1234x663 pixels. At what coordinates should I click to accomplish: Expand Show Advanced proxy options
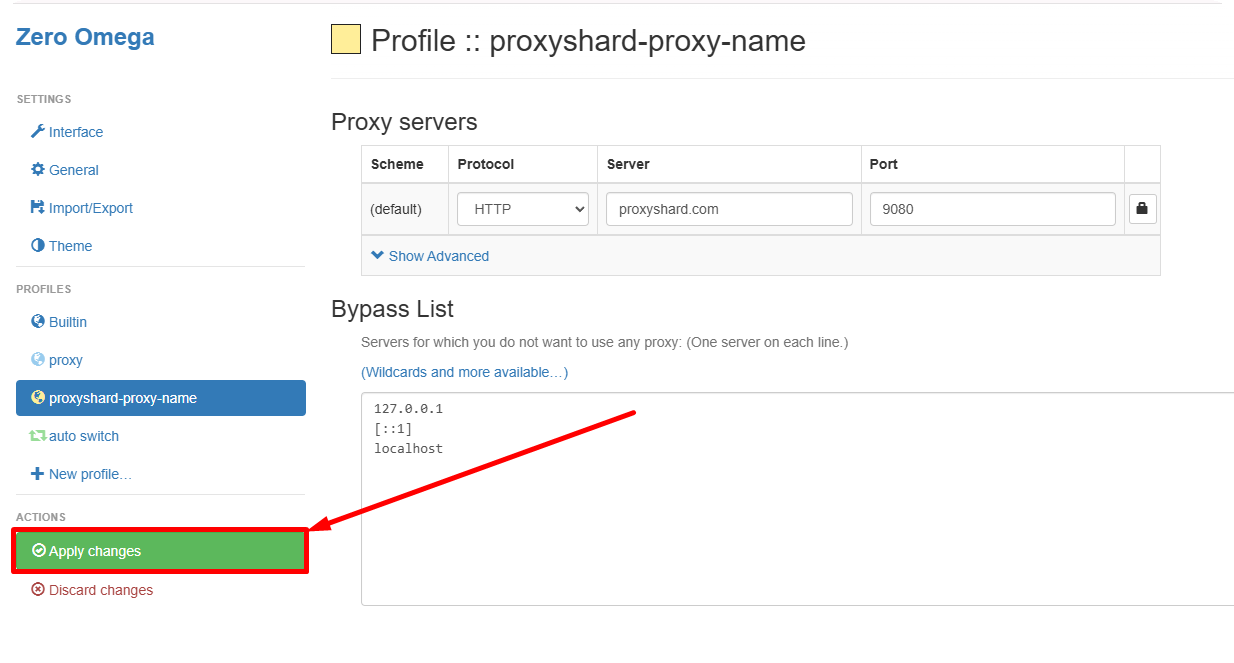[x=430, y=256]
